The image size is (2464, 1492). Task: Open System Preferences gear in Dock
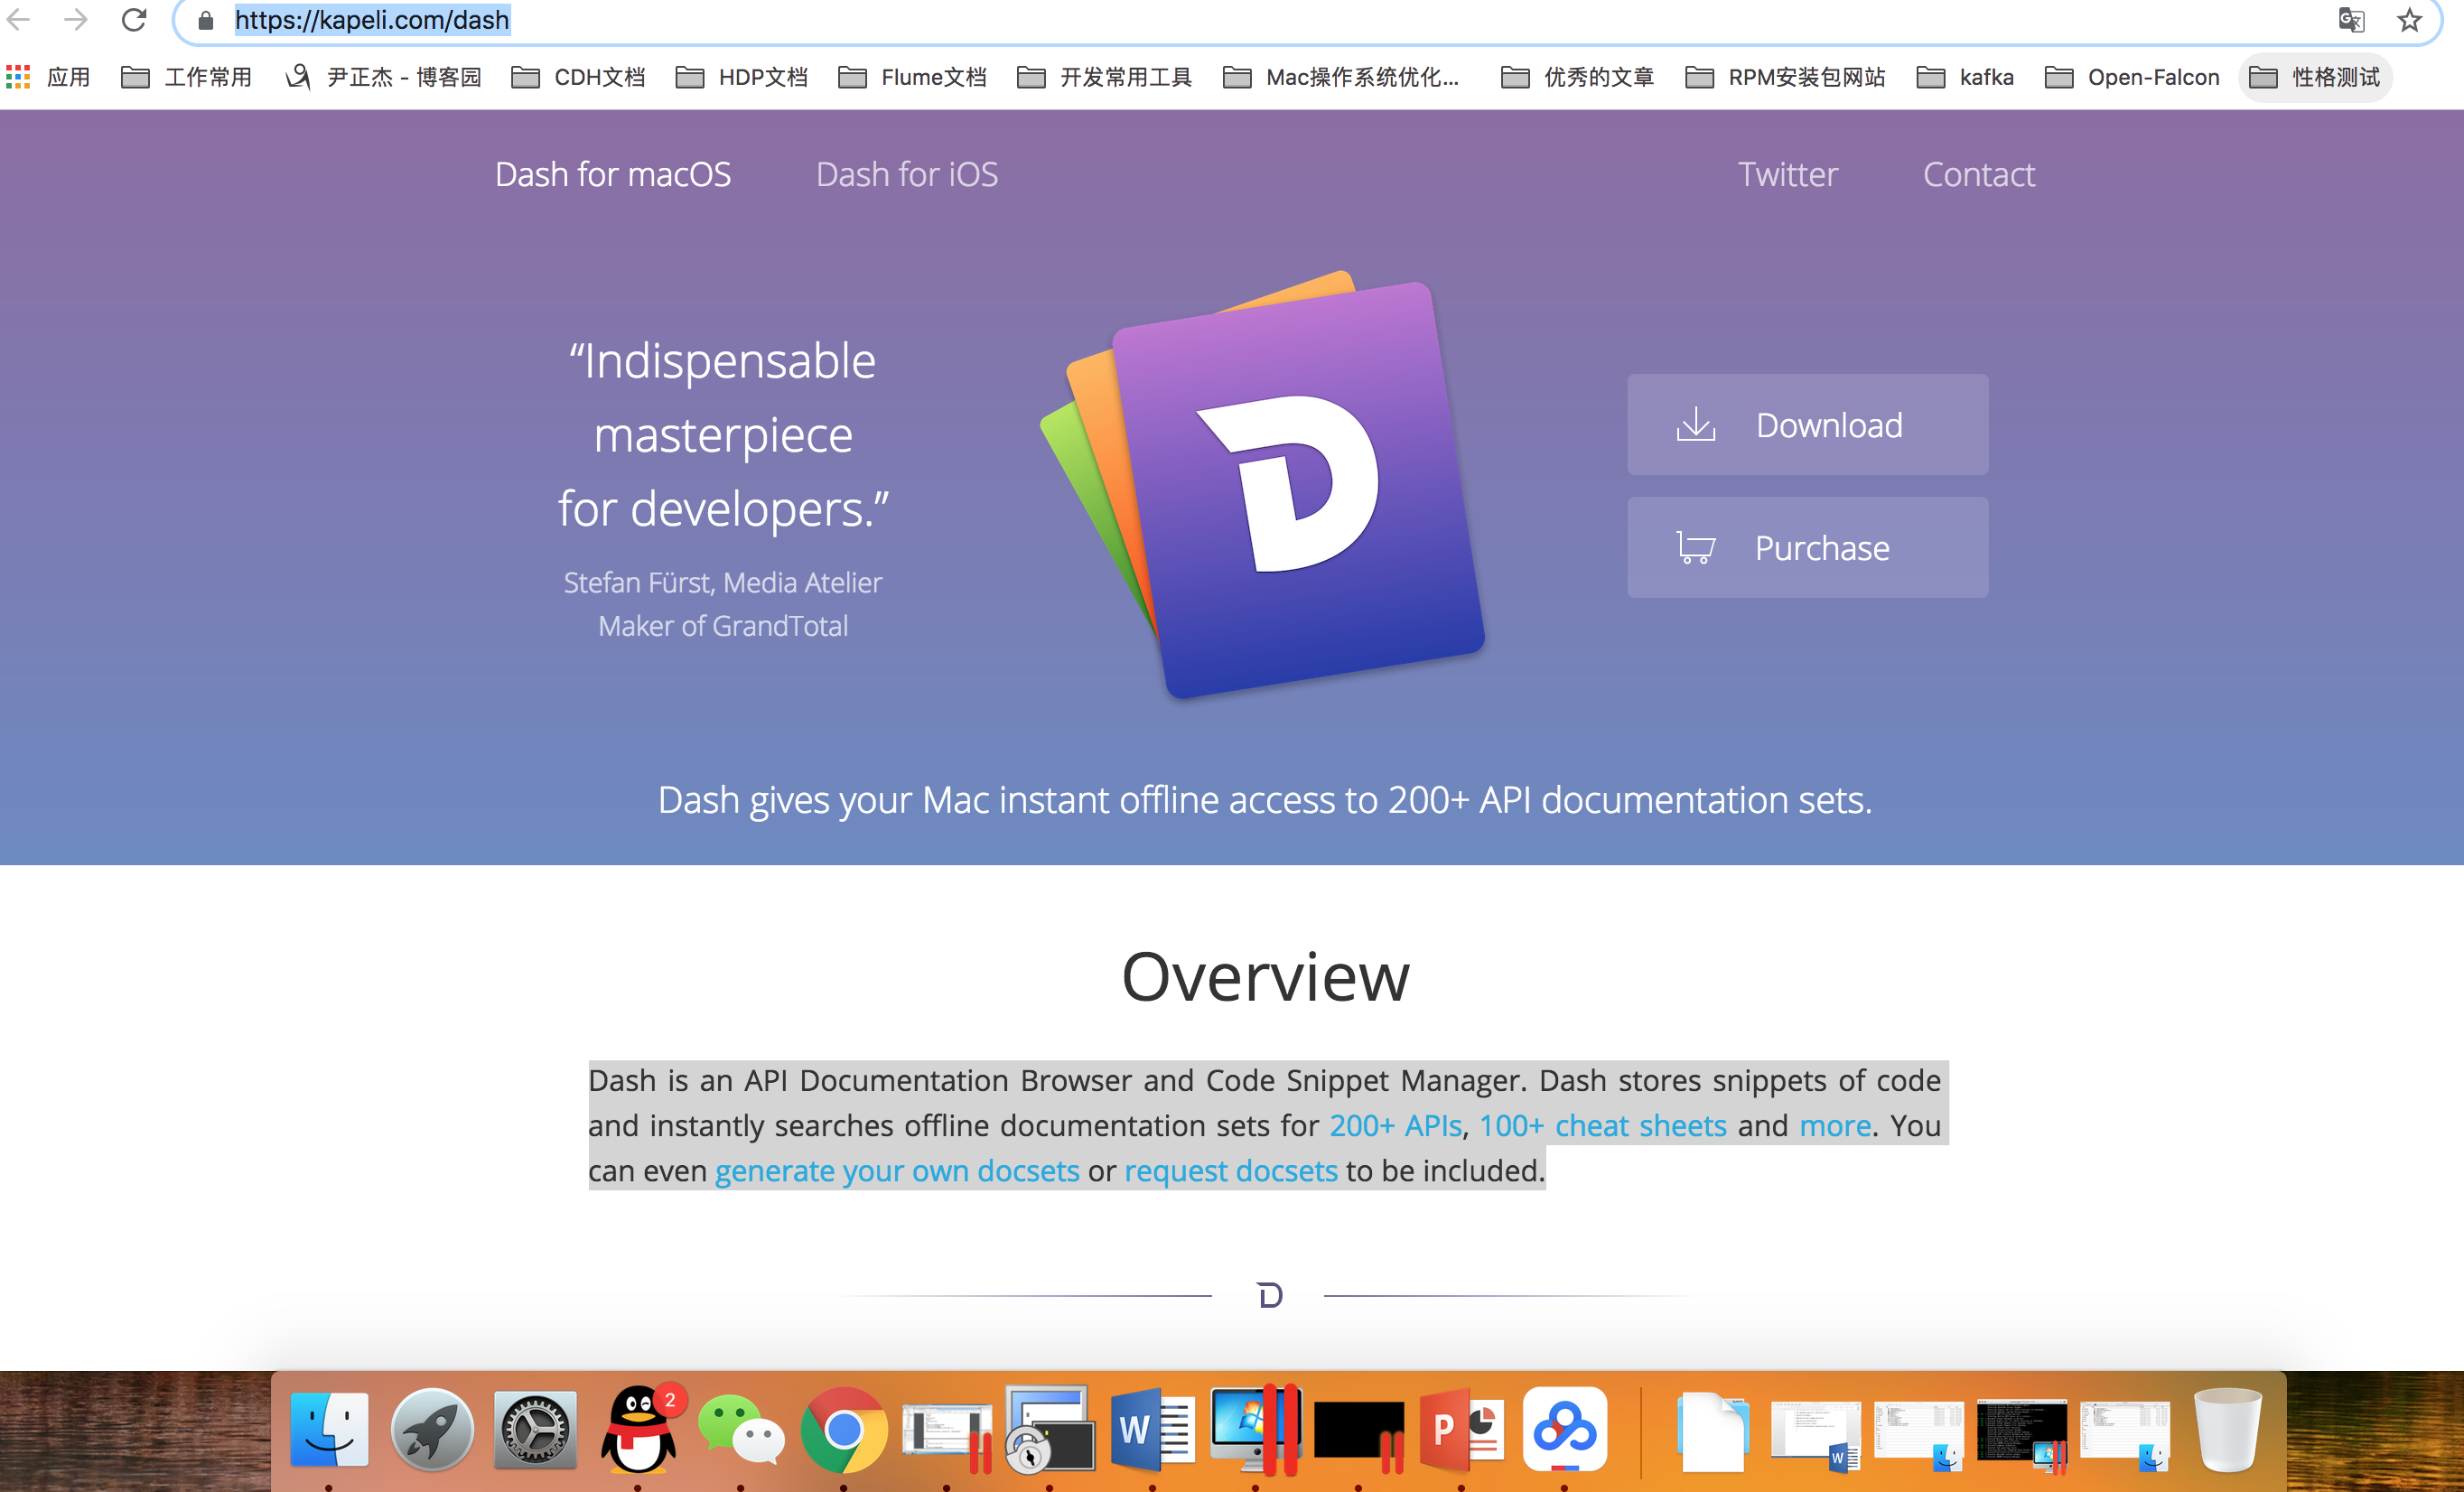[x=535, y=1431]
